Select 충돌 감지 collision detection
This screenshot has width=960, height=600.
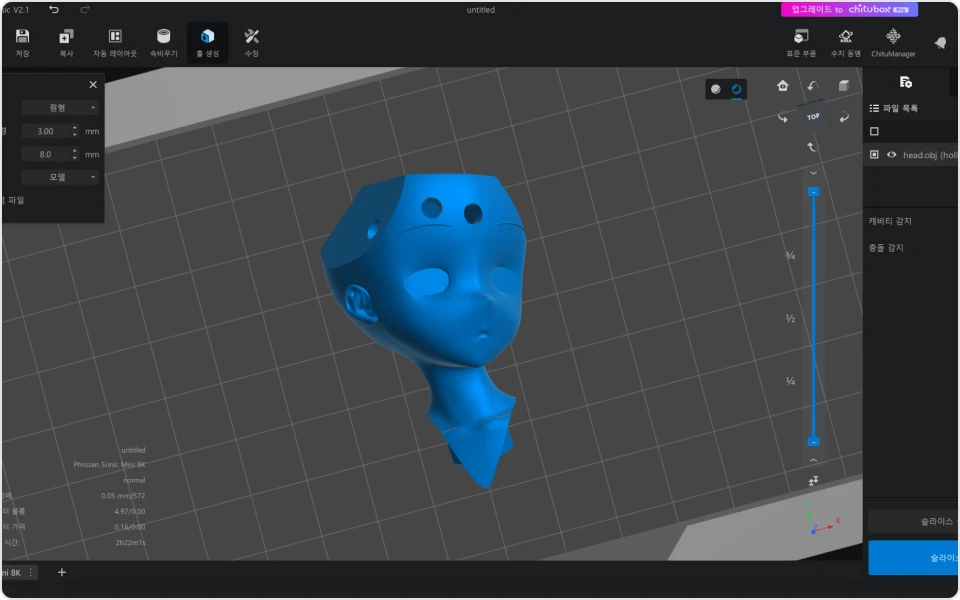[885, 248]
